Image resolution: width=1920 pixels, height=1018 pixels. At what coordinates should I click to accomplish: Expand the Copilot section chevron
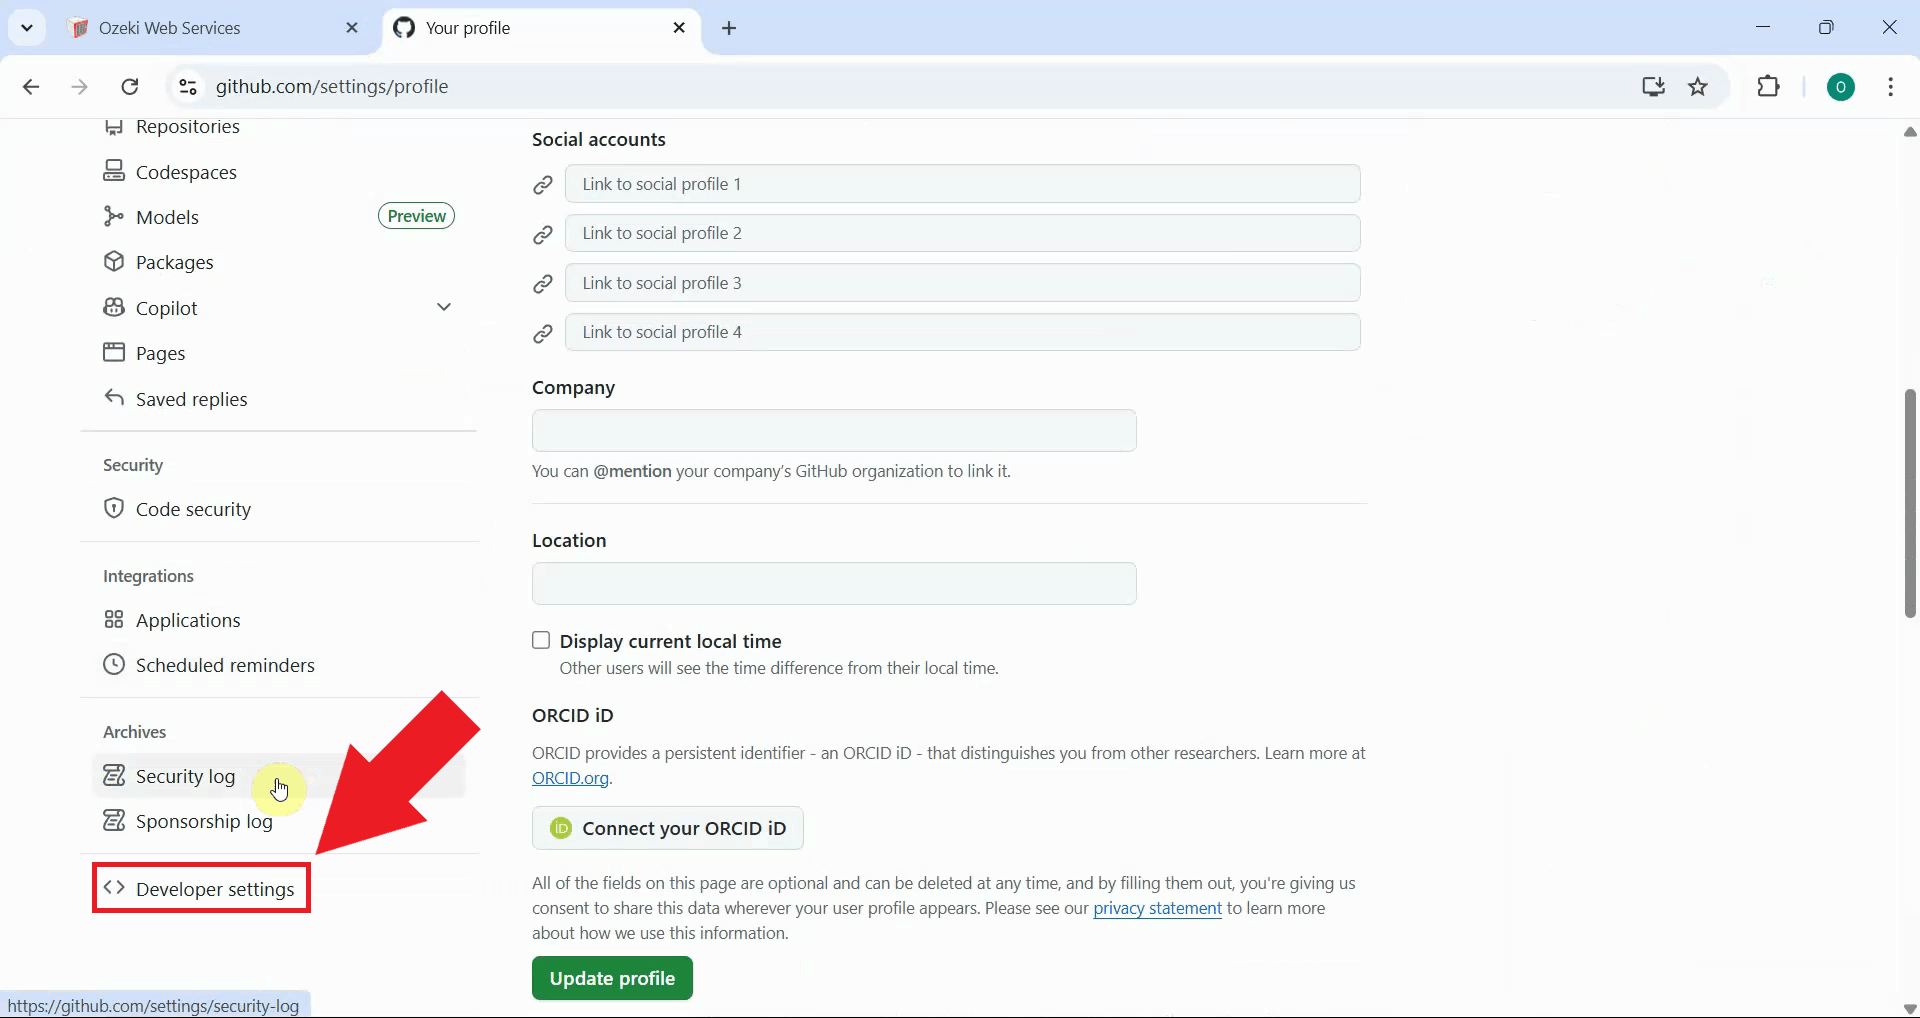tap(444, 307)
